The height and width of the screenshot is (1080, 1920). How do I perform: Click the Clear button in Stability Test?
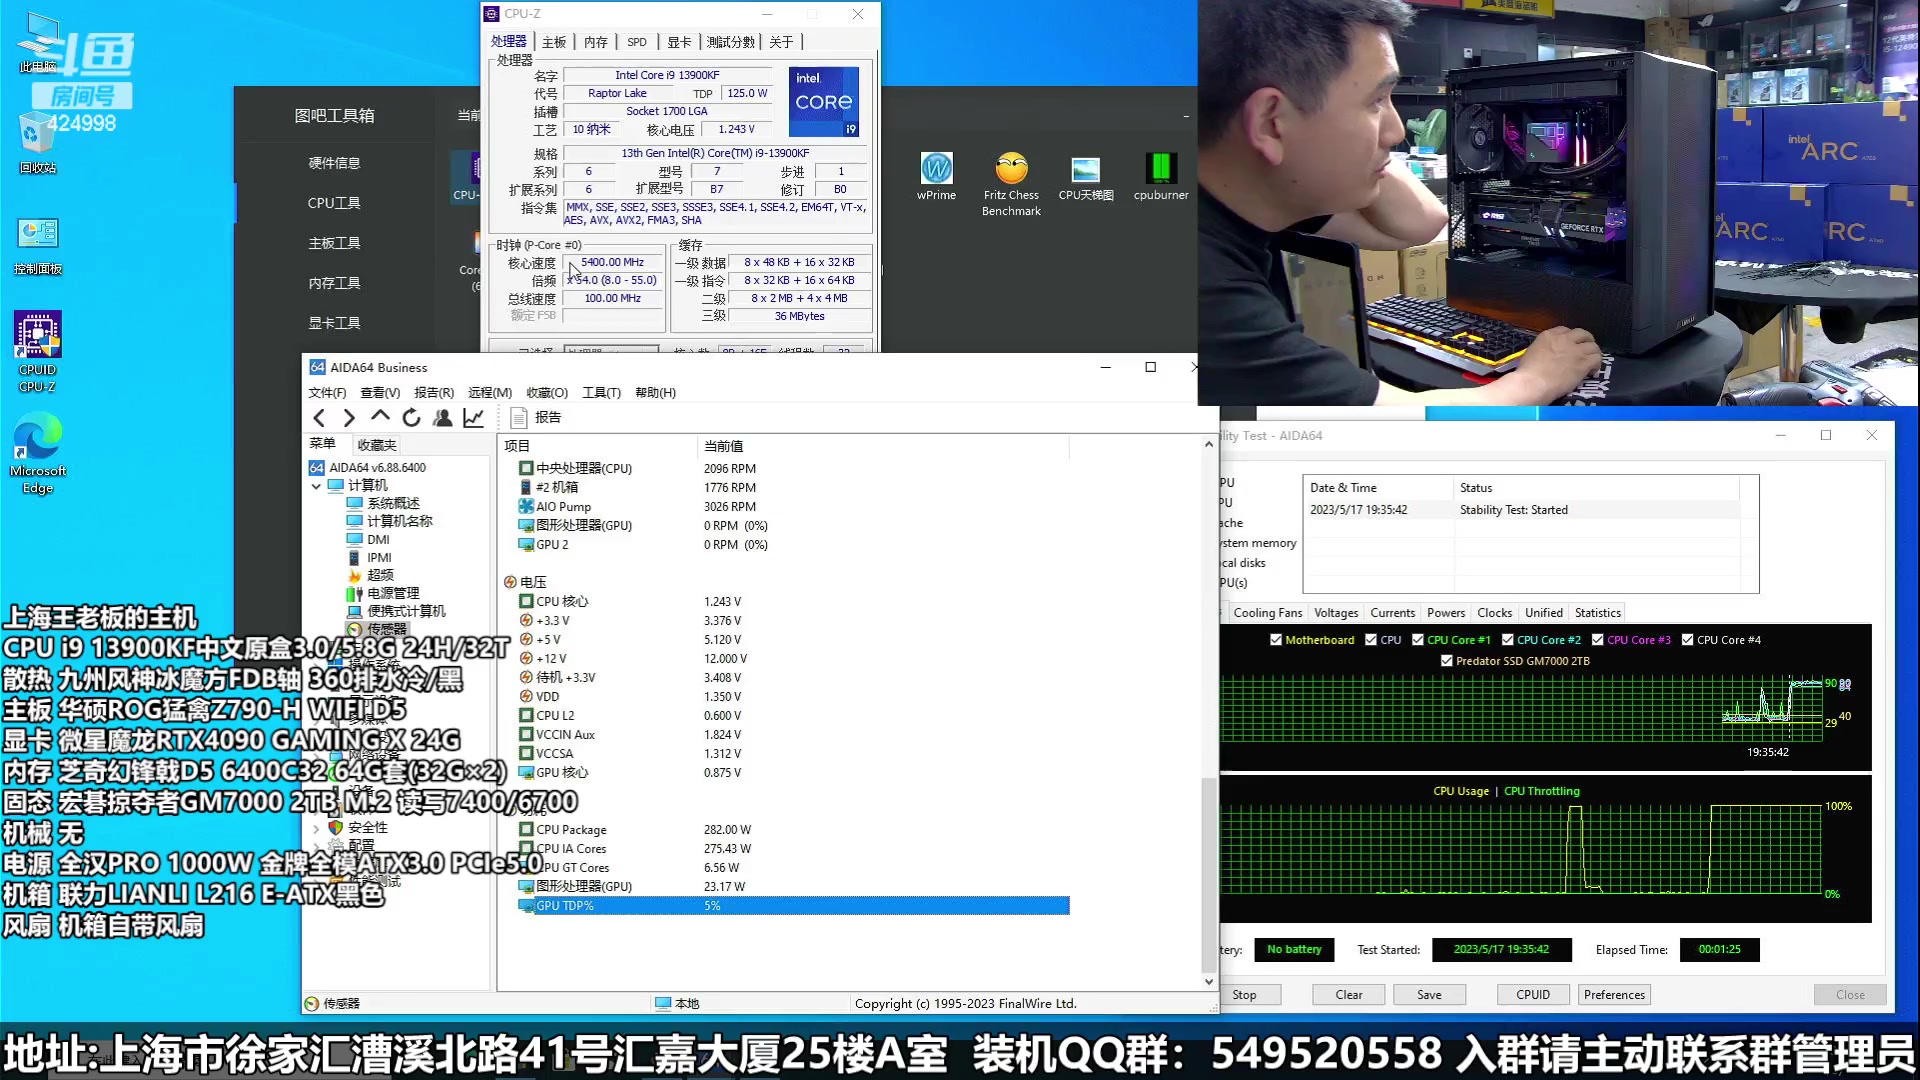[x=1349, y=995]
